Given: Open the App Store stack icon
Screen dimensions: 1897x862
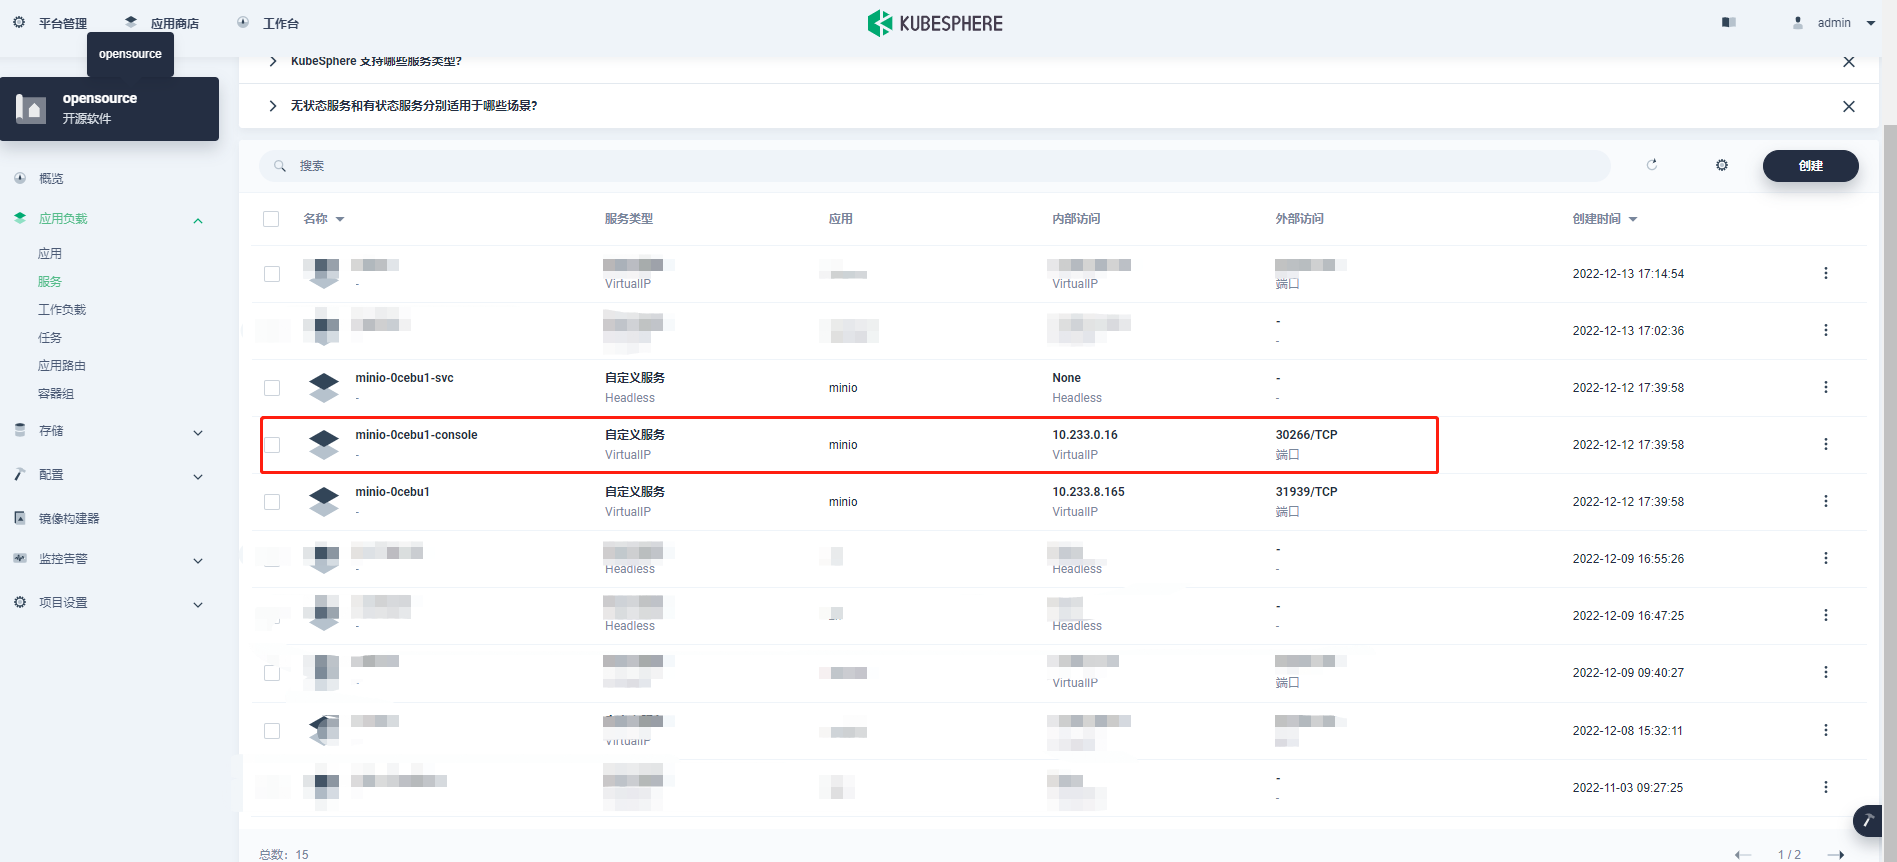Looking at the screenshot, I should coord(131,22).
